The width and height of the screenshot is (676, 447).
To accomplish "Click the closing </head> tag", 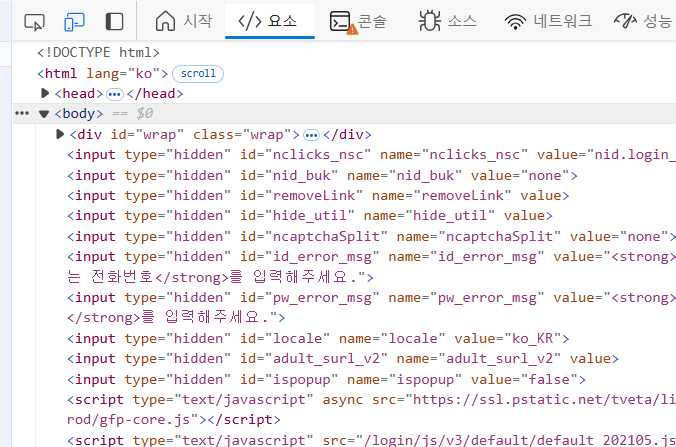I will tap(155, 94).
